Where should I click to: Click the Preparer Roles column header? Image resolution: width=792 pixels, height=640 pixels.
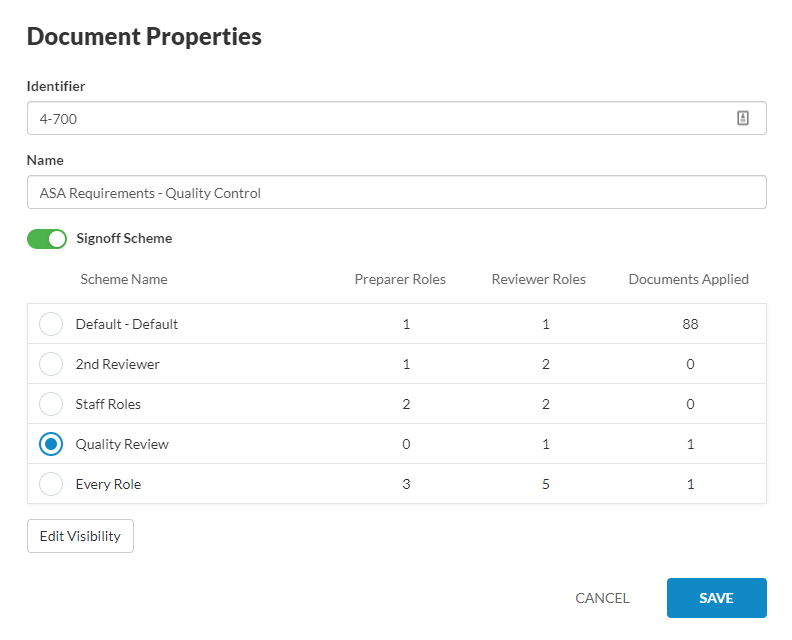click(400, 279)
